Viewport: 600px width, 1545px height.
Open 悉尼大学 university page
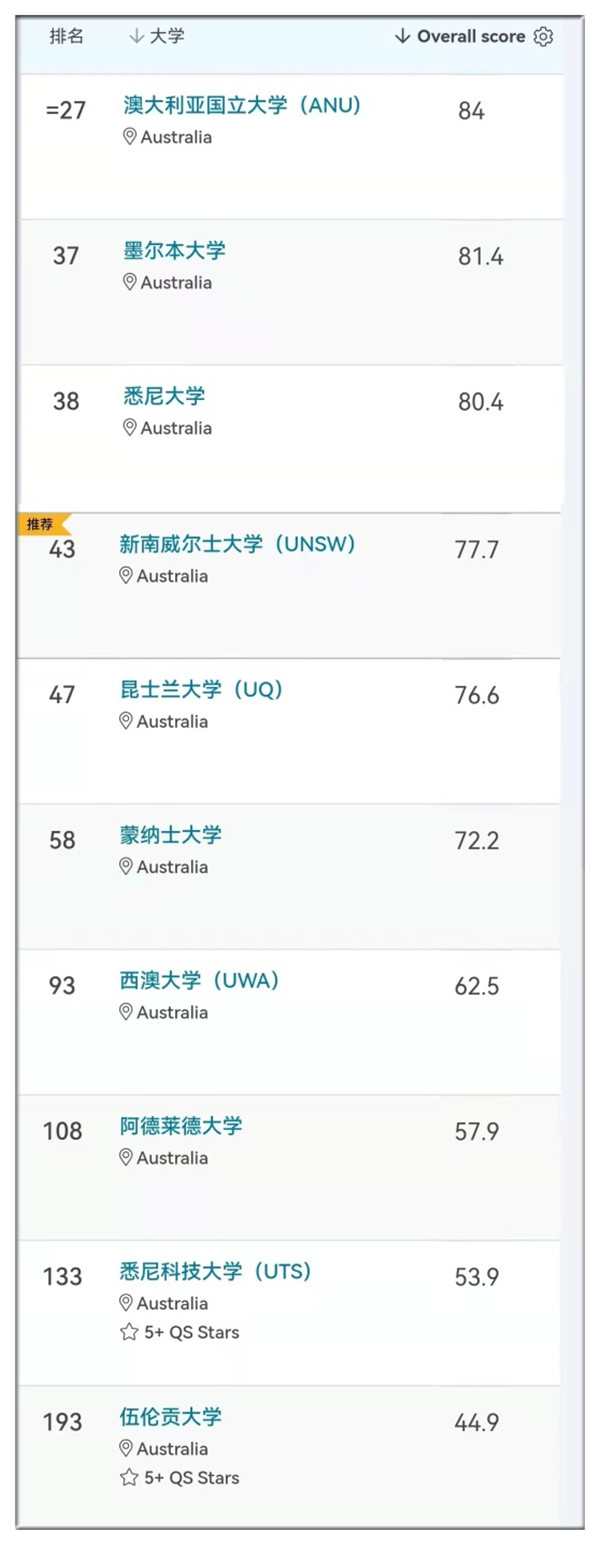(x=164, y=396)
